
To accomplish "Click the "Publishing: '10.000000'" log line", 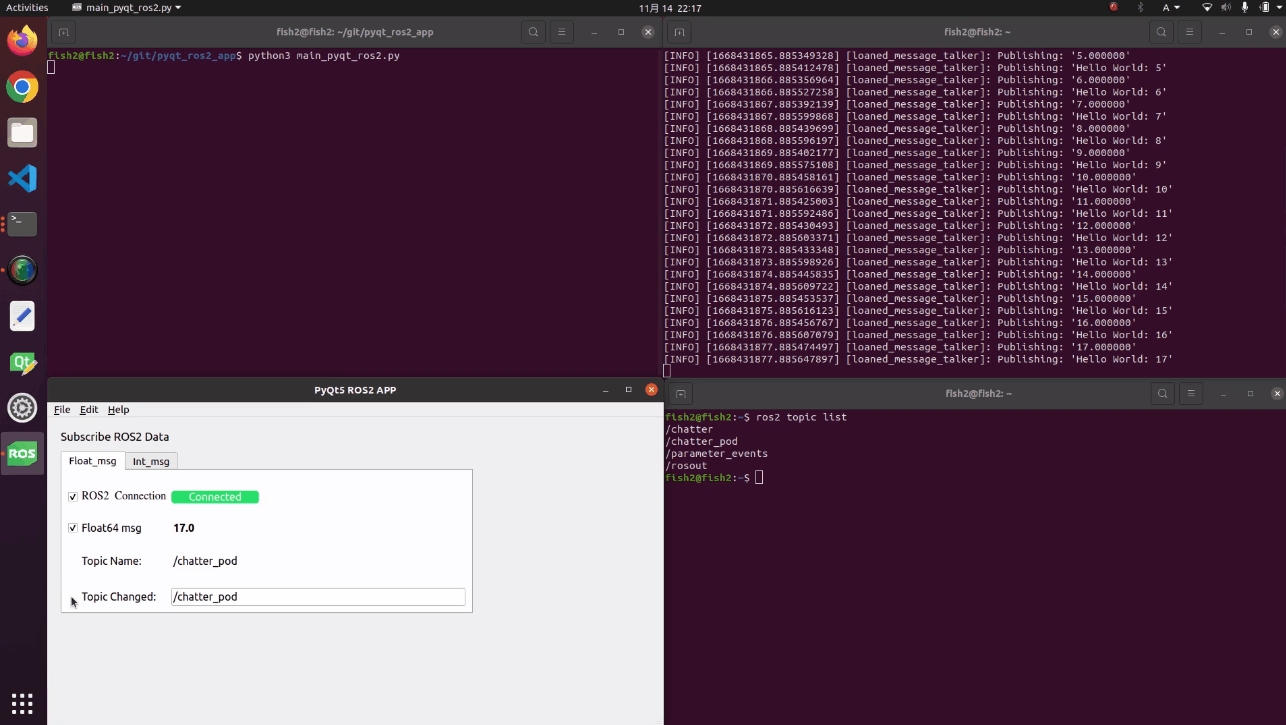I will click(900, 177).
